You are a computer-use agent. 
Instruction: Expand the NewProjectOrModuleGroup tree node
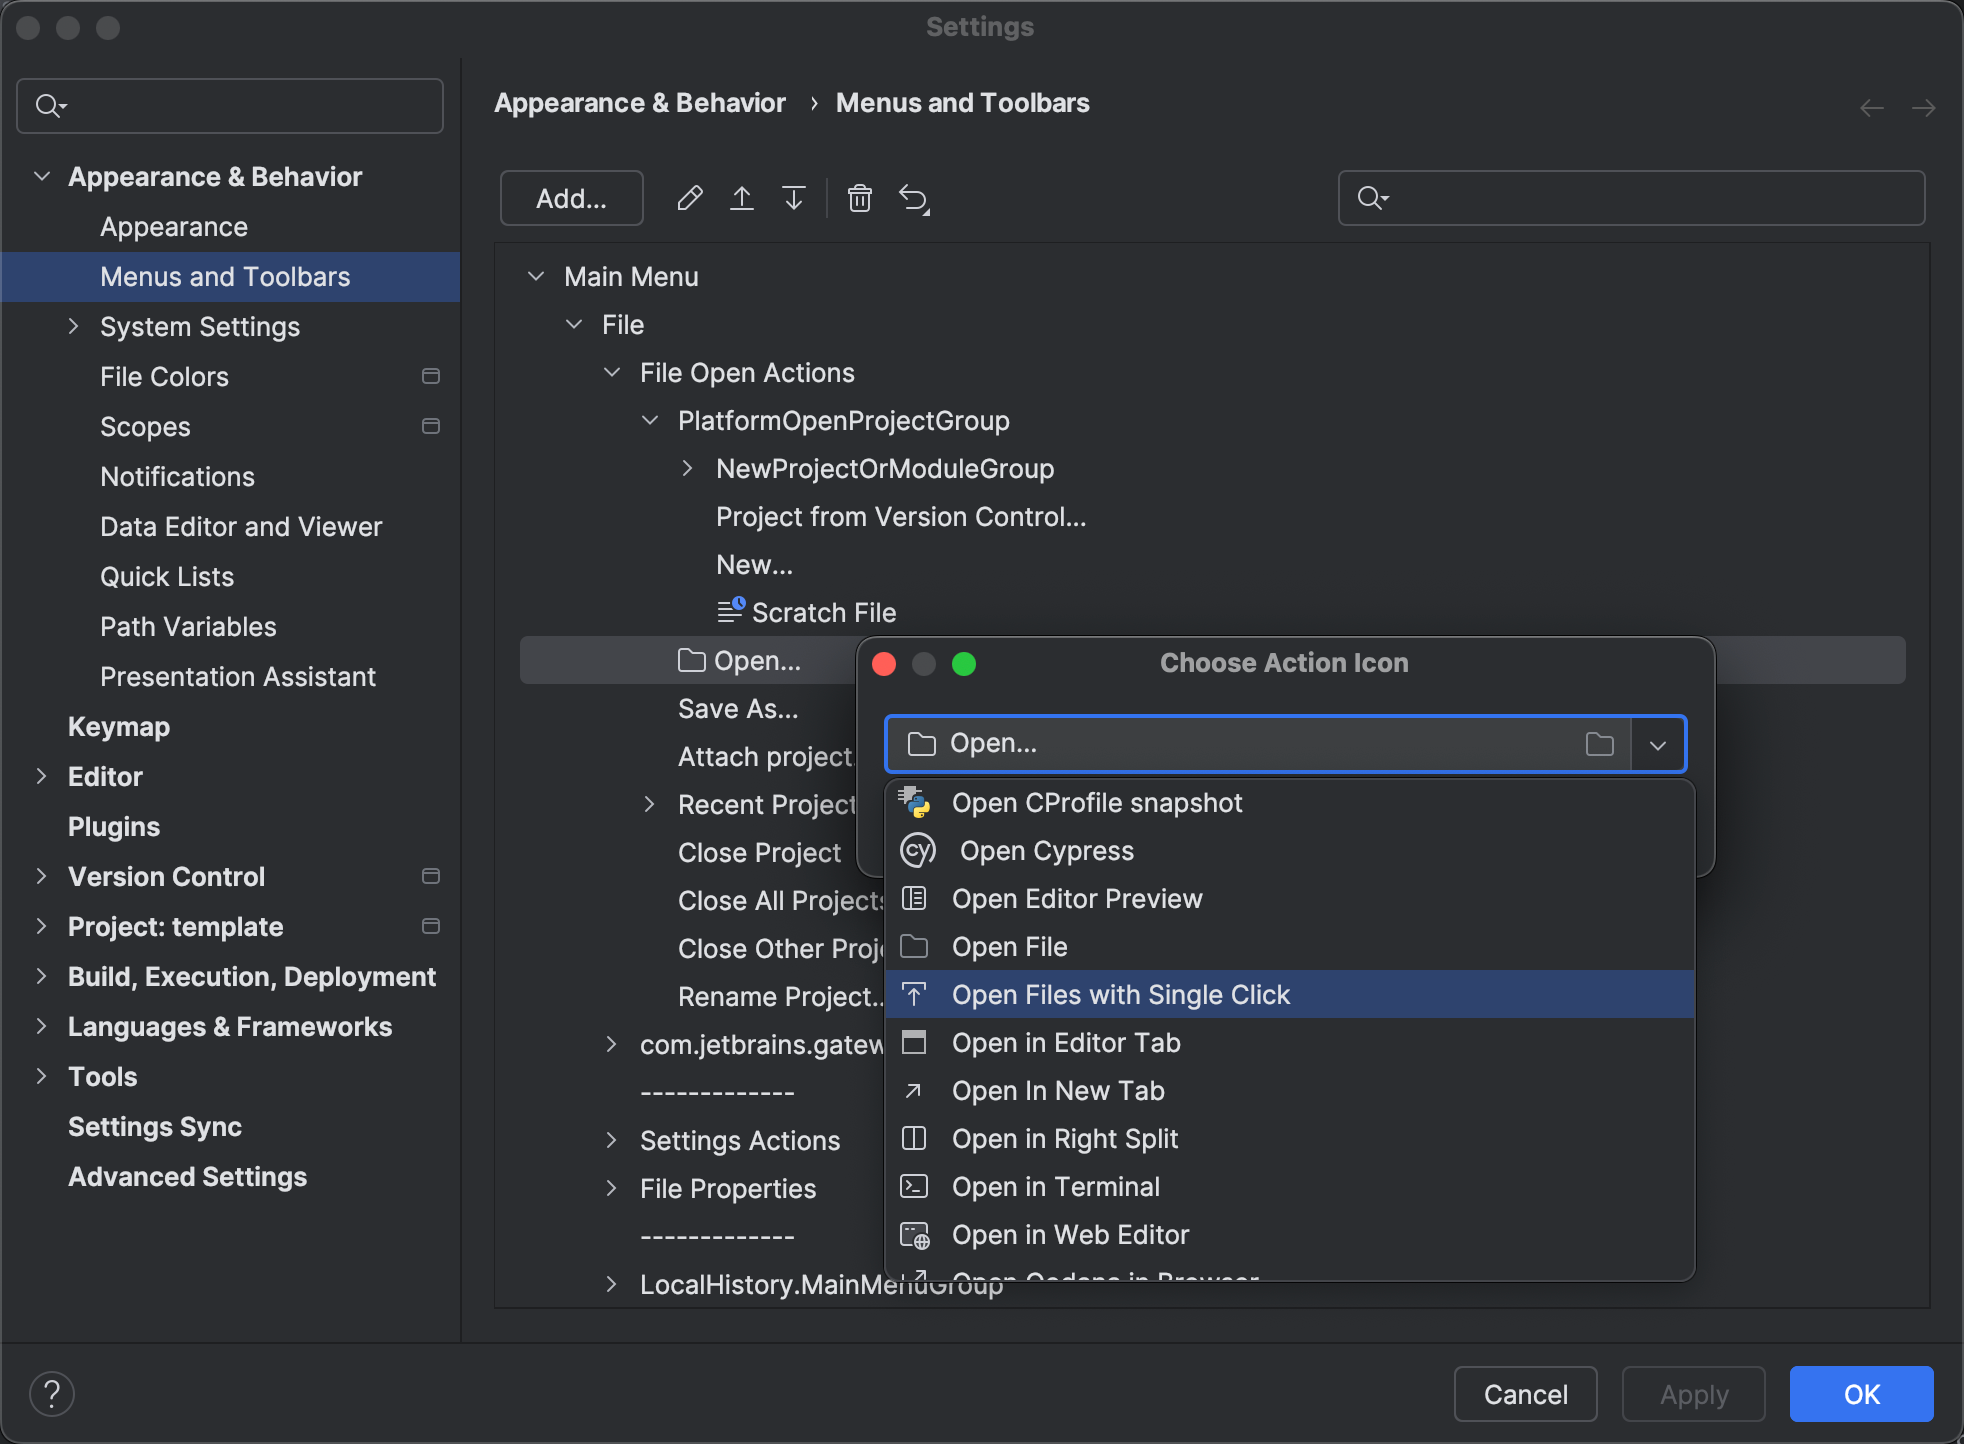(x=687, y=468)
